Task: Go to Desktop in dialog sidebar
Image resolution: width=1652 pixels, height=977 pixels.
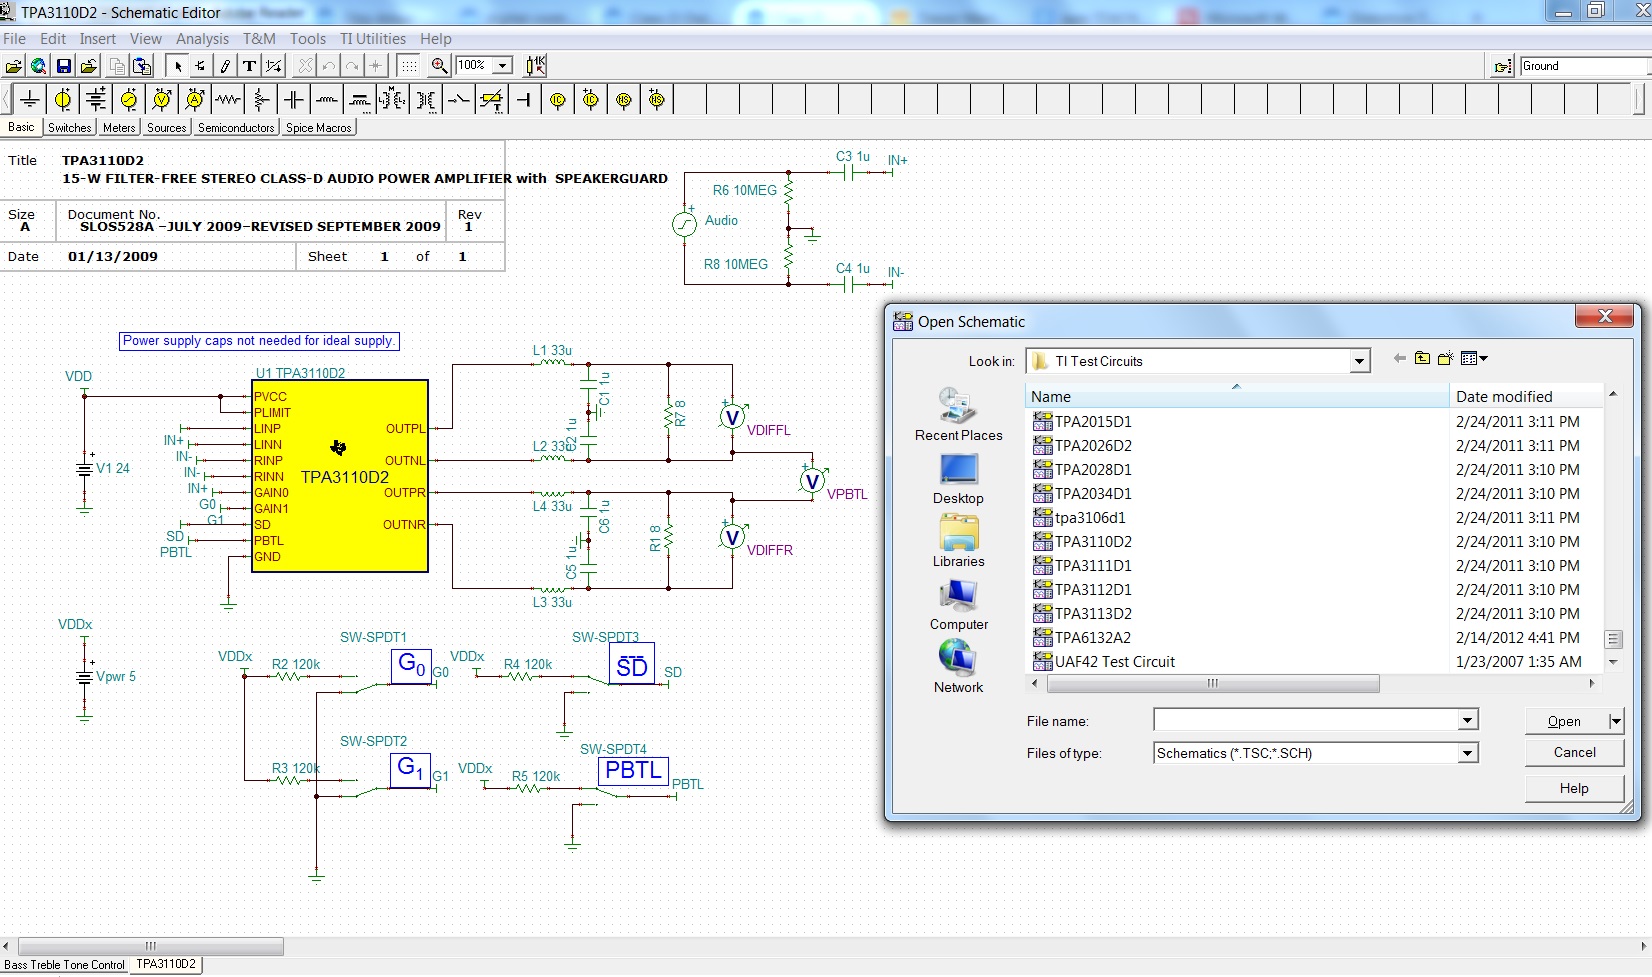Action: (958, 478)
